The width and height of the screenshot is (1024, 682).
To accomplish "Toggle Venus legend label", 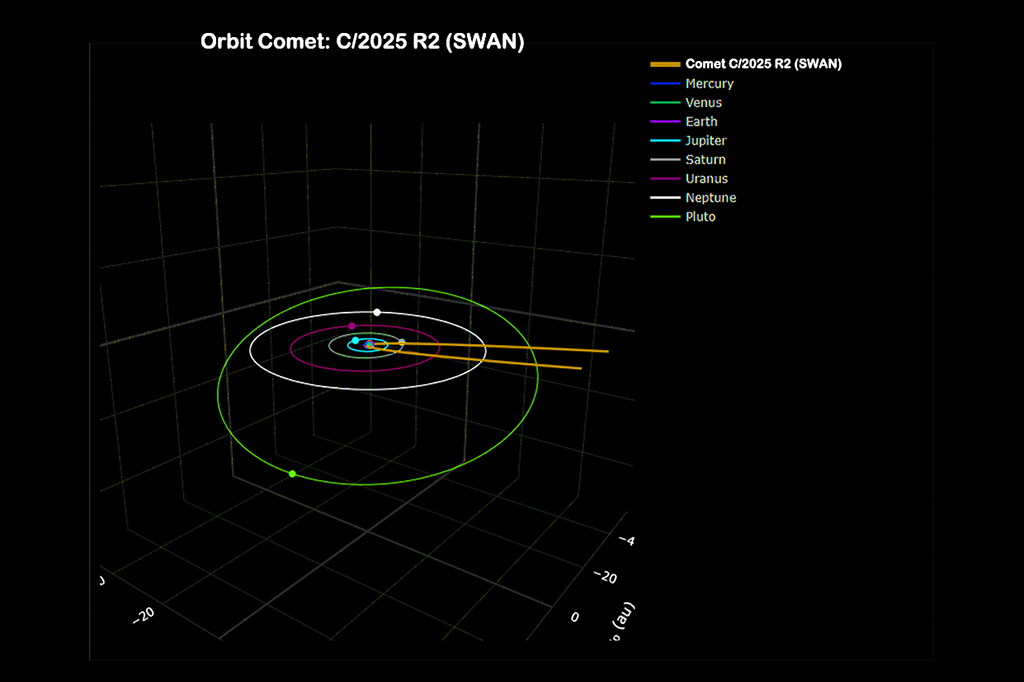I will (x=703, y=103).
